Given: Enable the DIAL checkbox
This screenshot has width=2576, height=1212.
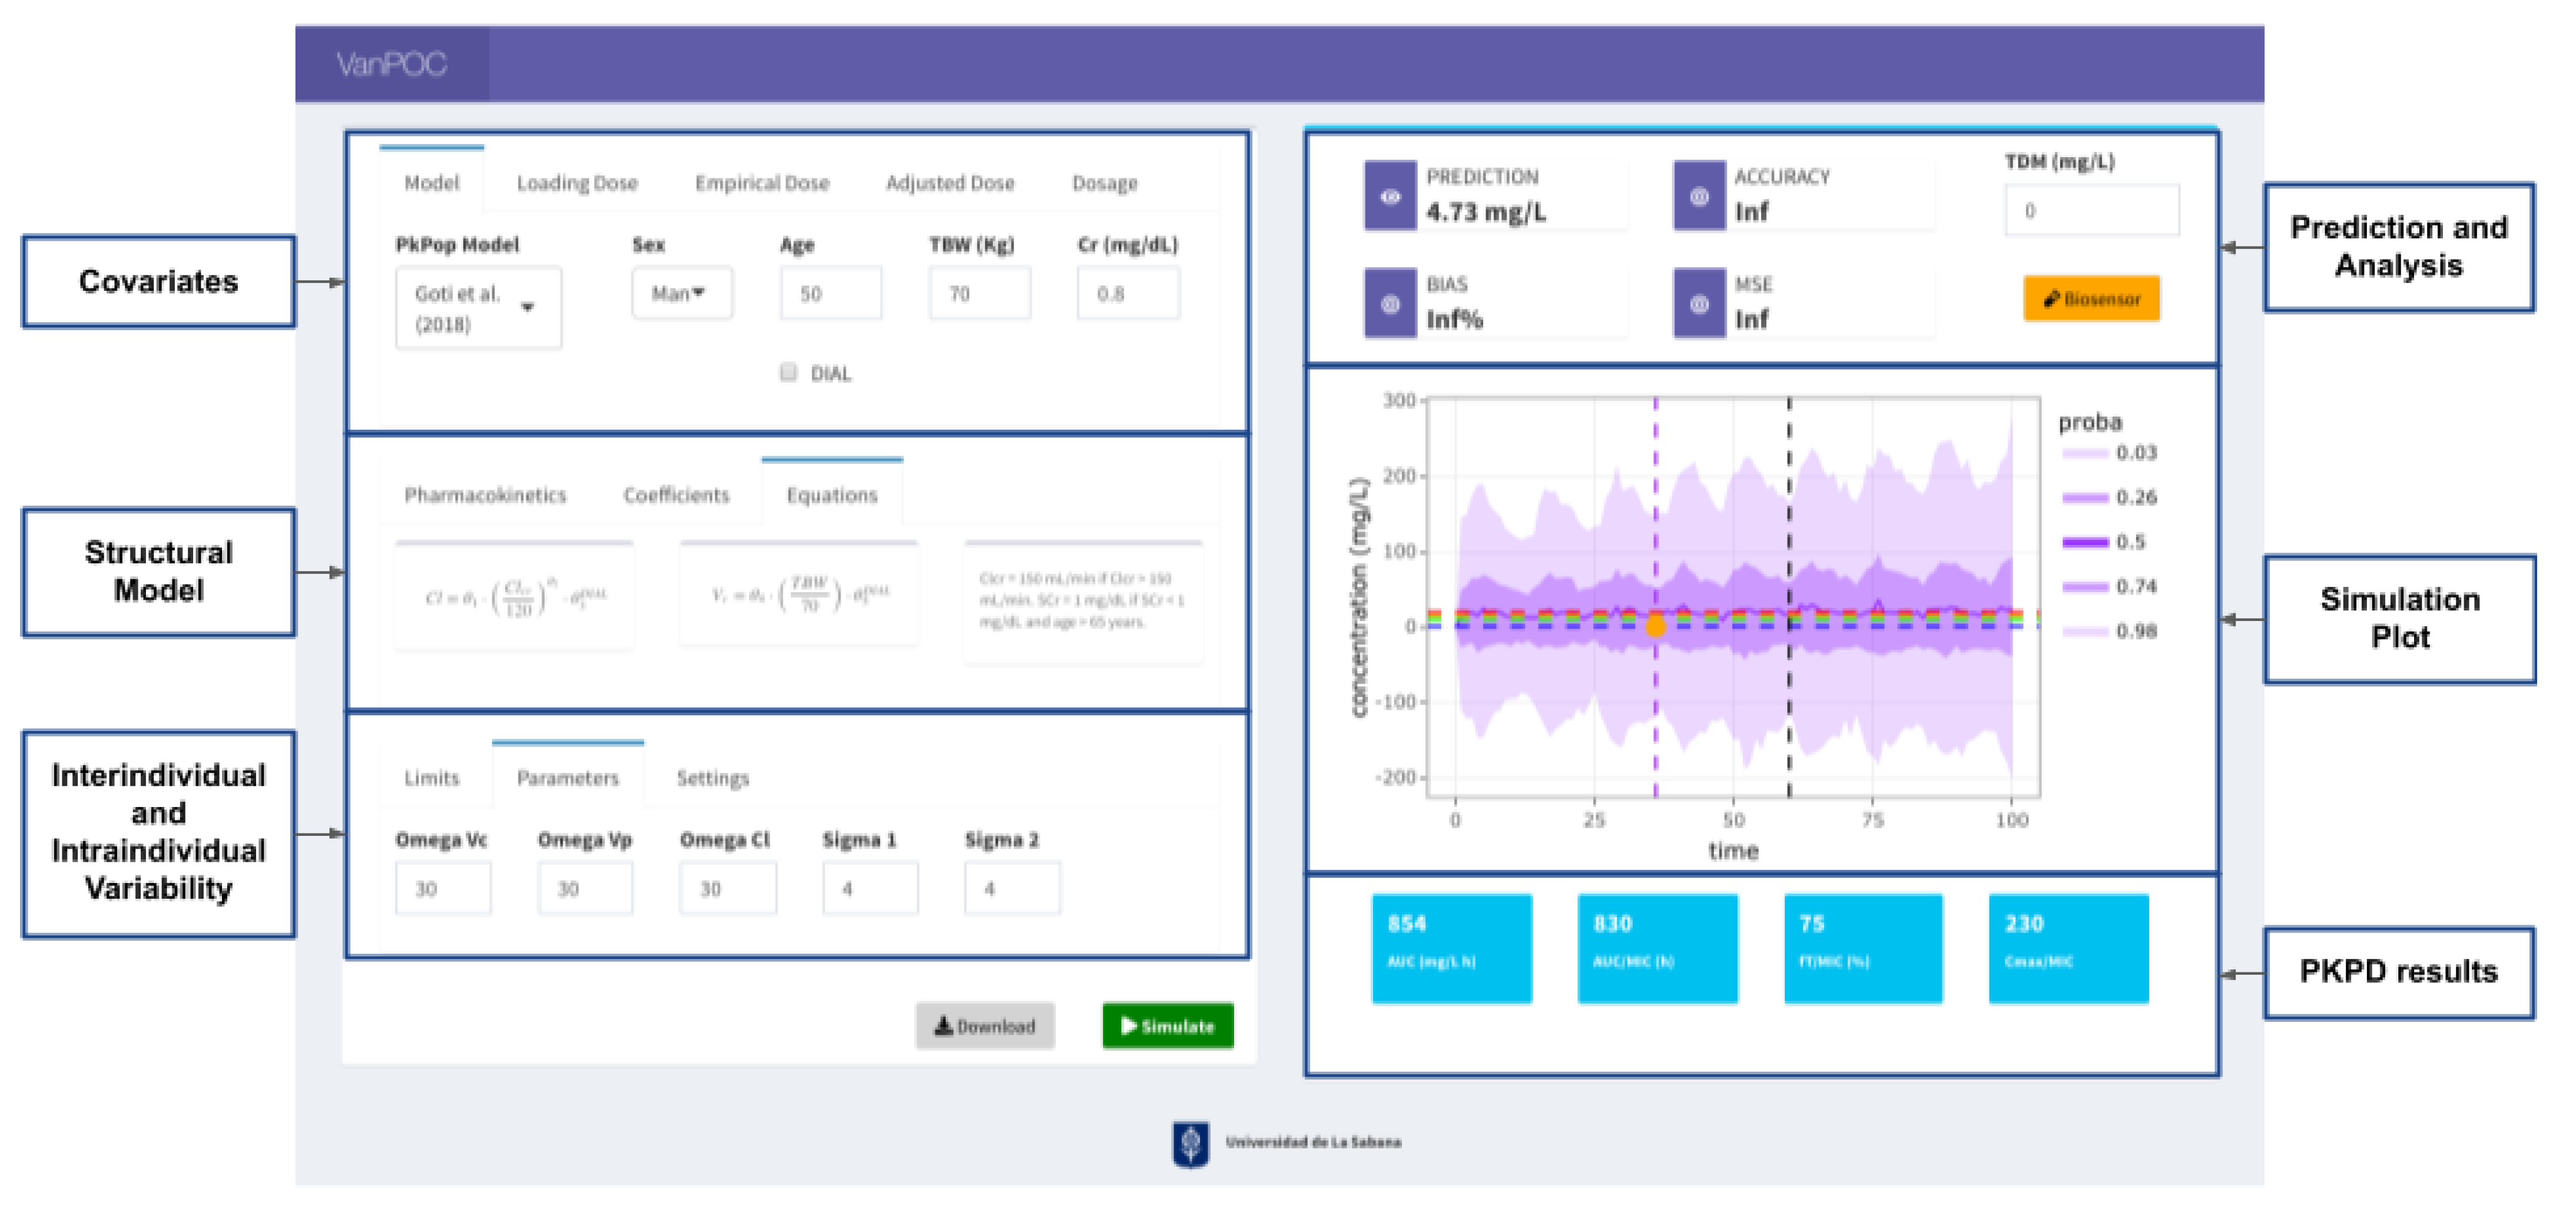Looking at the screenshot, I should coord(788,373).
